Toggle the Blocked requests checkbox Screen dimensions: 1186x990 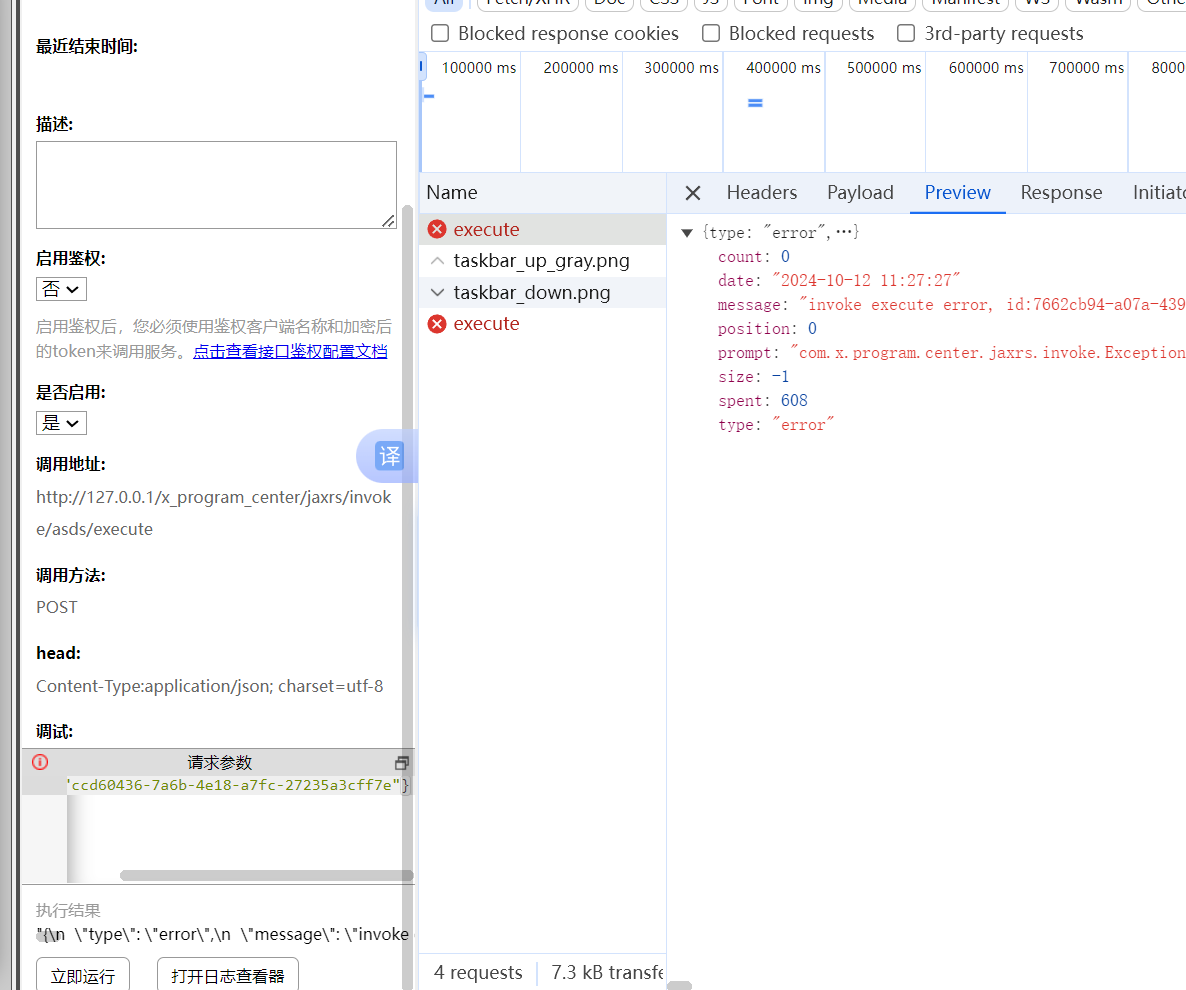pyautogui.click(x=711, y=34)
